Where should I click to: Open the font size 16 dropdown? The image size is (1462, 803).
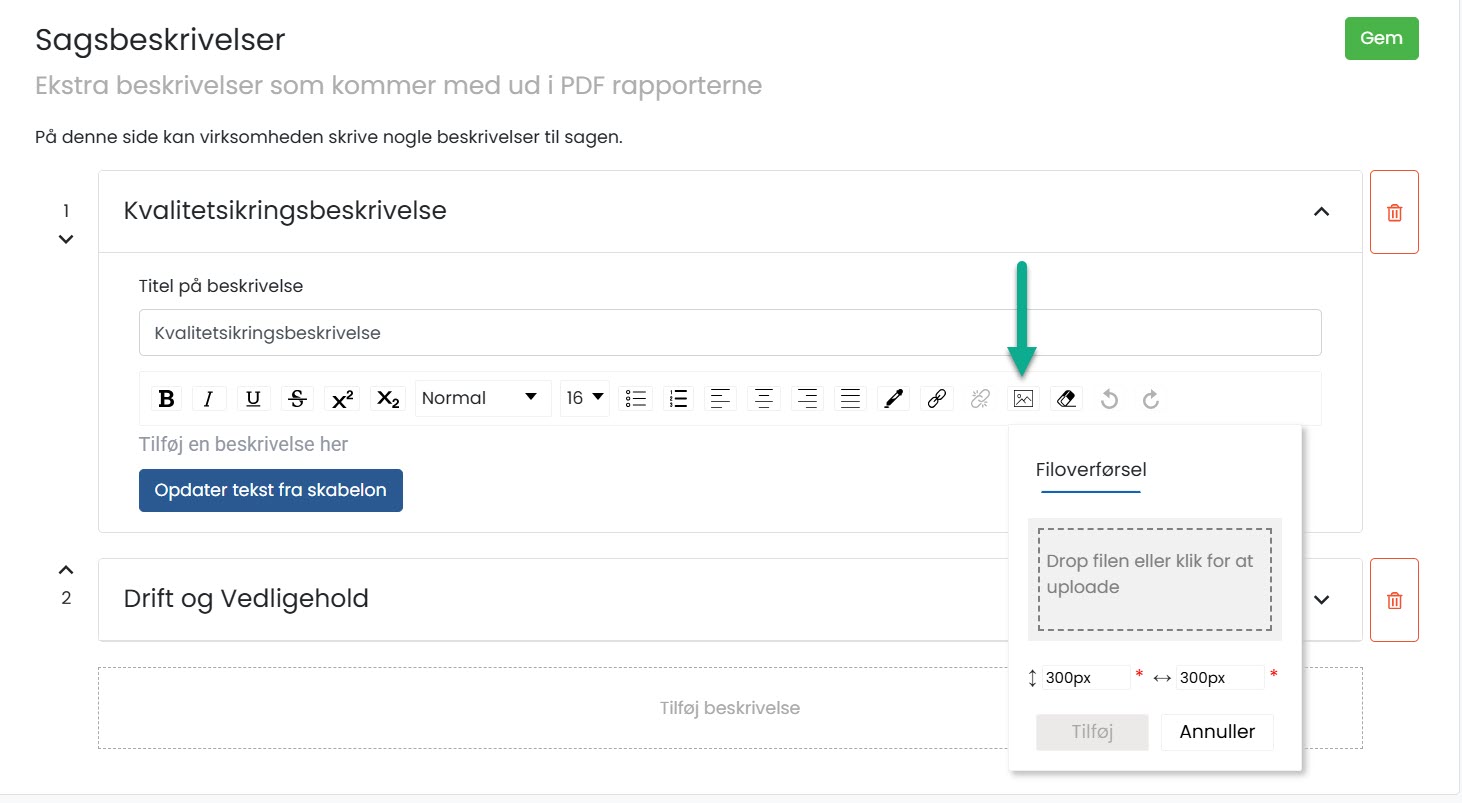585,398
